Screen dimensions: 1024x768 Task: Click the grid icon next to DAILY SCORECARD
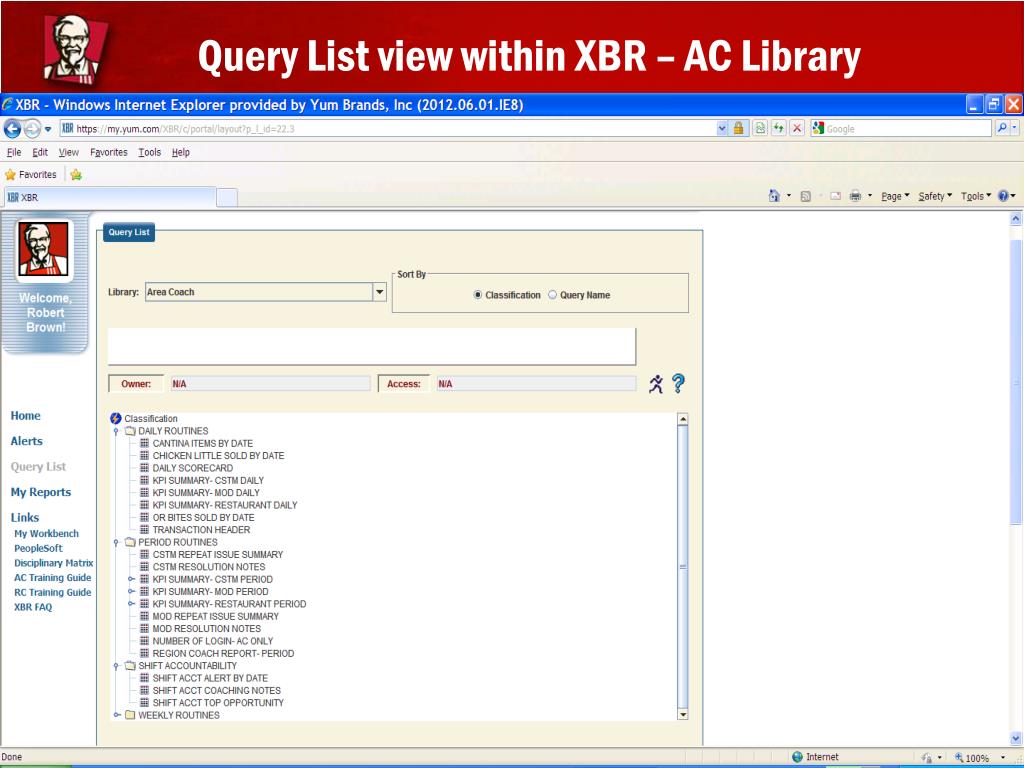coord(145,468)
